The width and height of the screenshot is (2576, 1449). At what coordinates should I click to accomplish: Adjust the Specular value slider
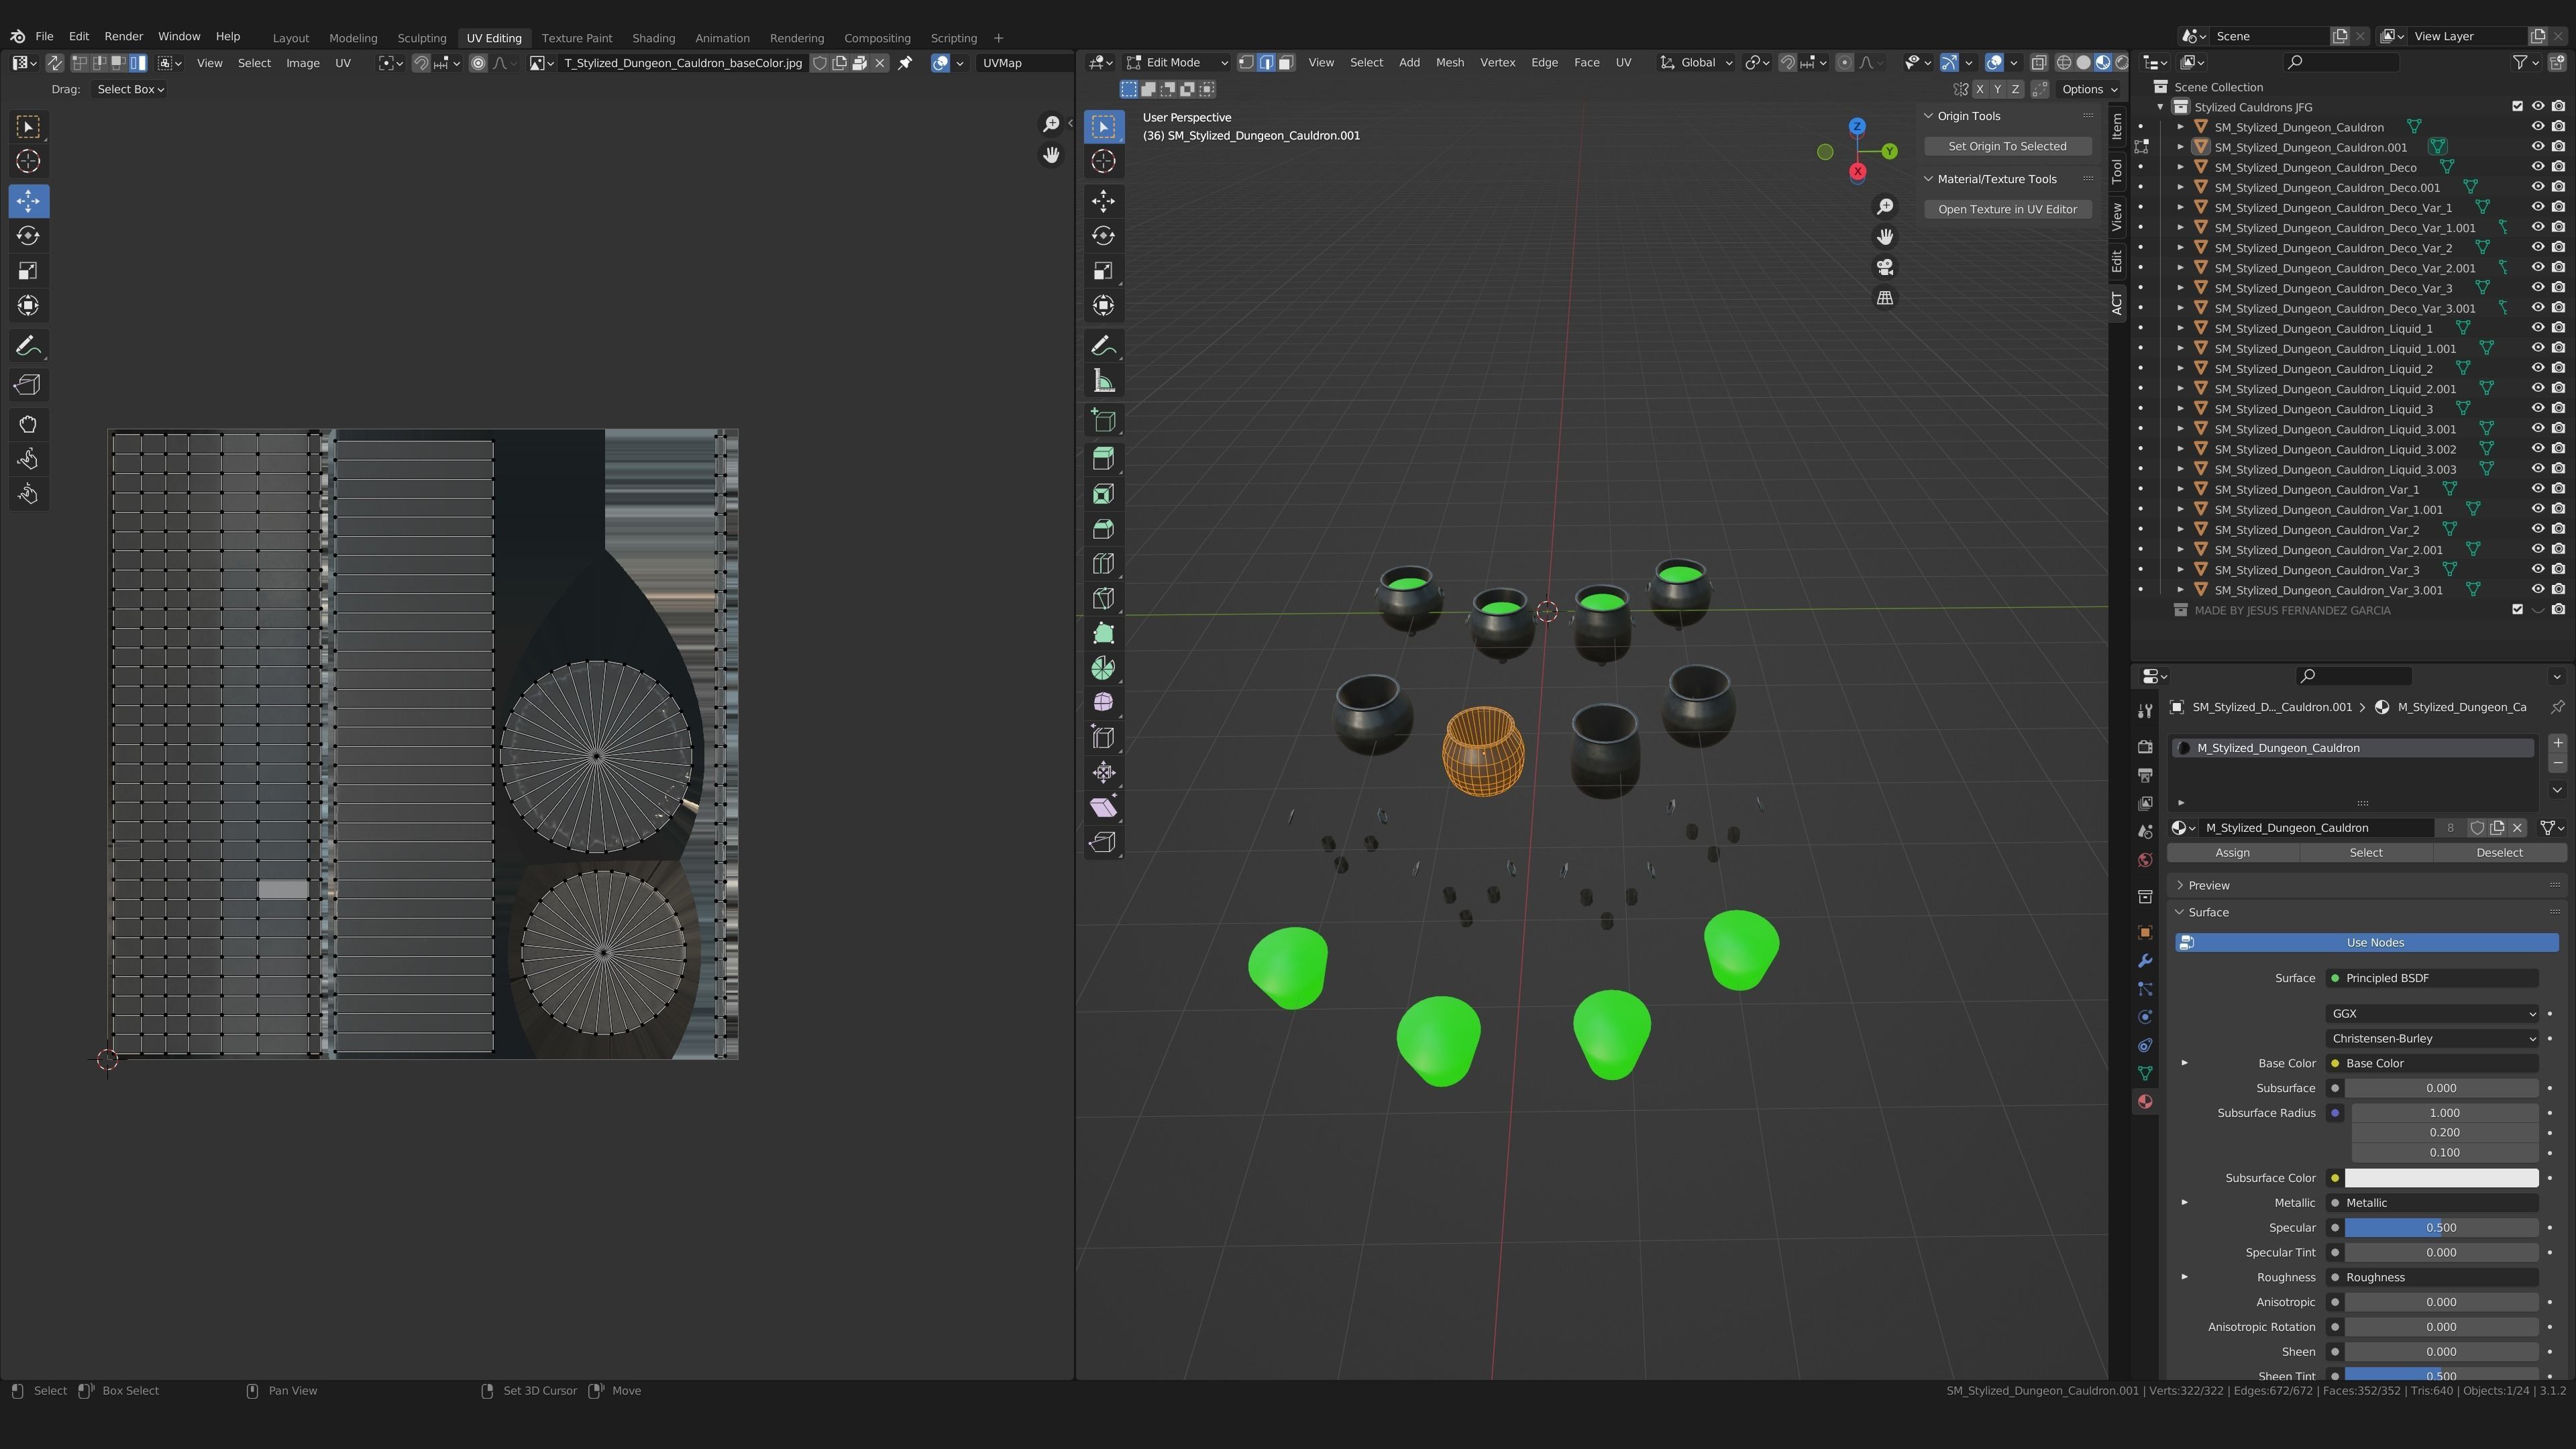click(x=2440, y=1227)
